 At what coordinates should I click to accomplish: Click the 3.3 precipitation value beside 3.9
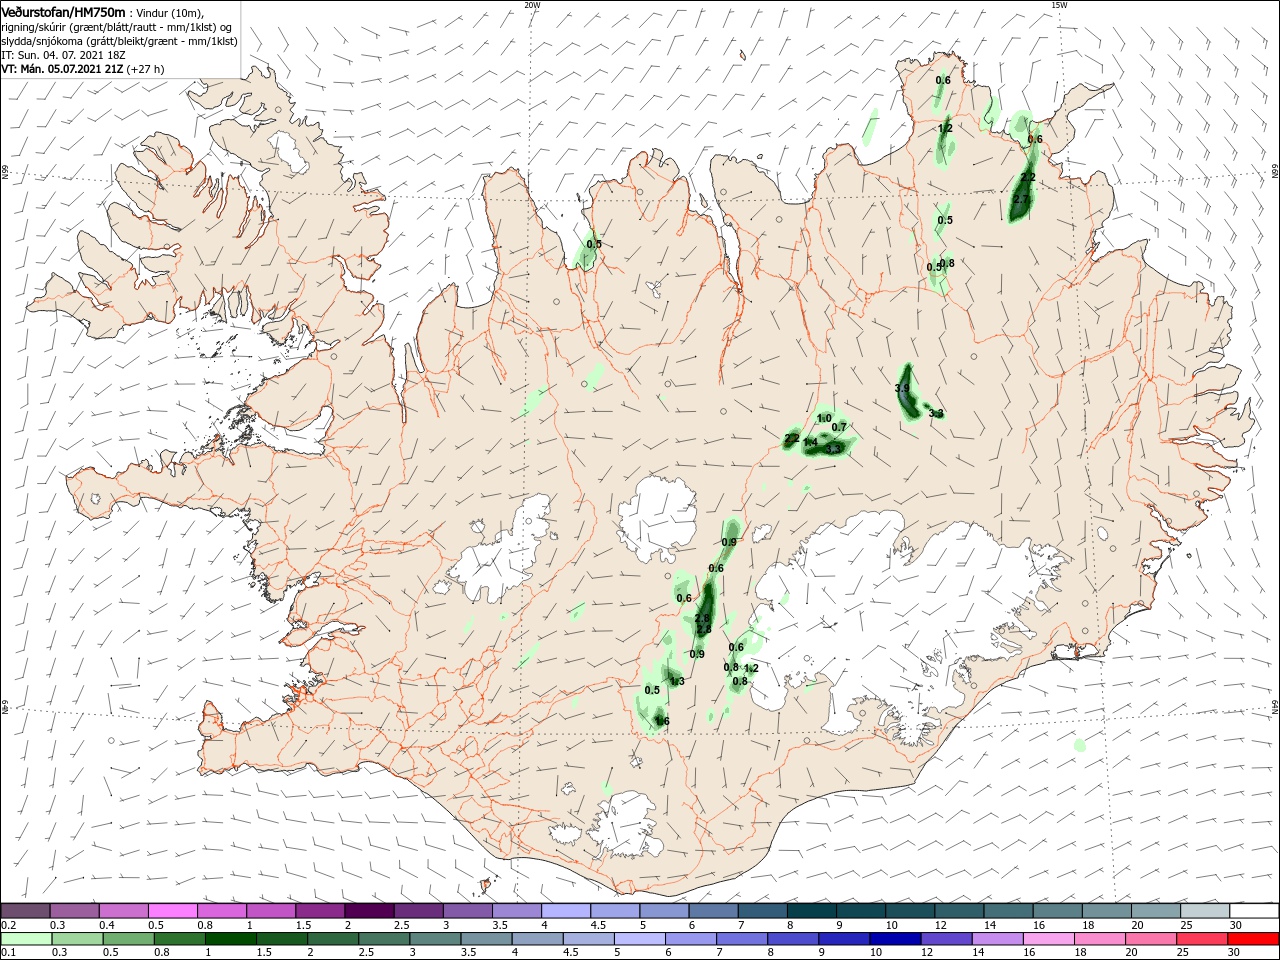click(x=936, y=413)
